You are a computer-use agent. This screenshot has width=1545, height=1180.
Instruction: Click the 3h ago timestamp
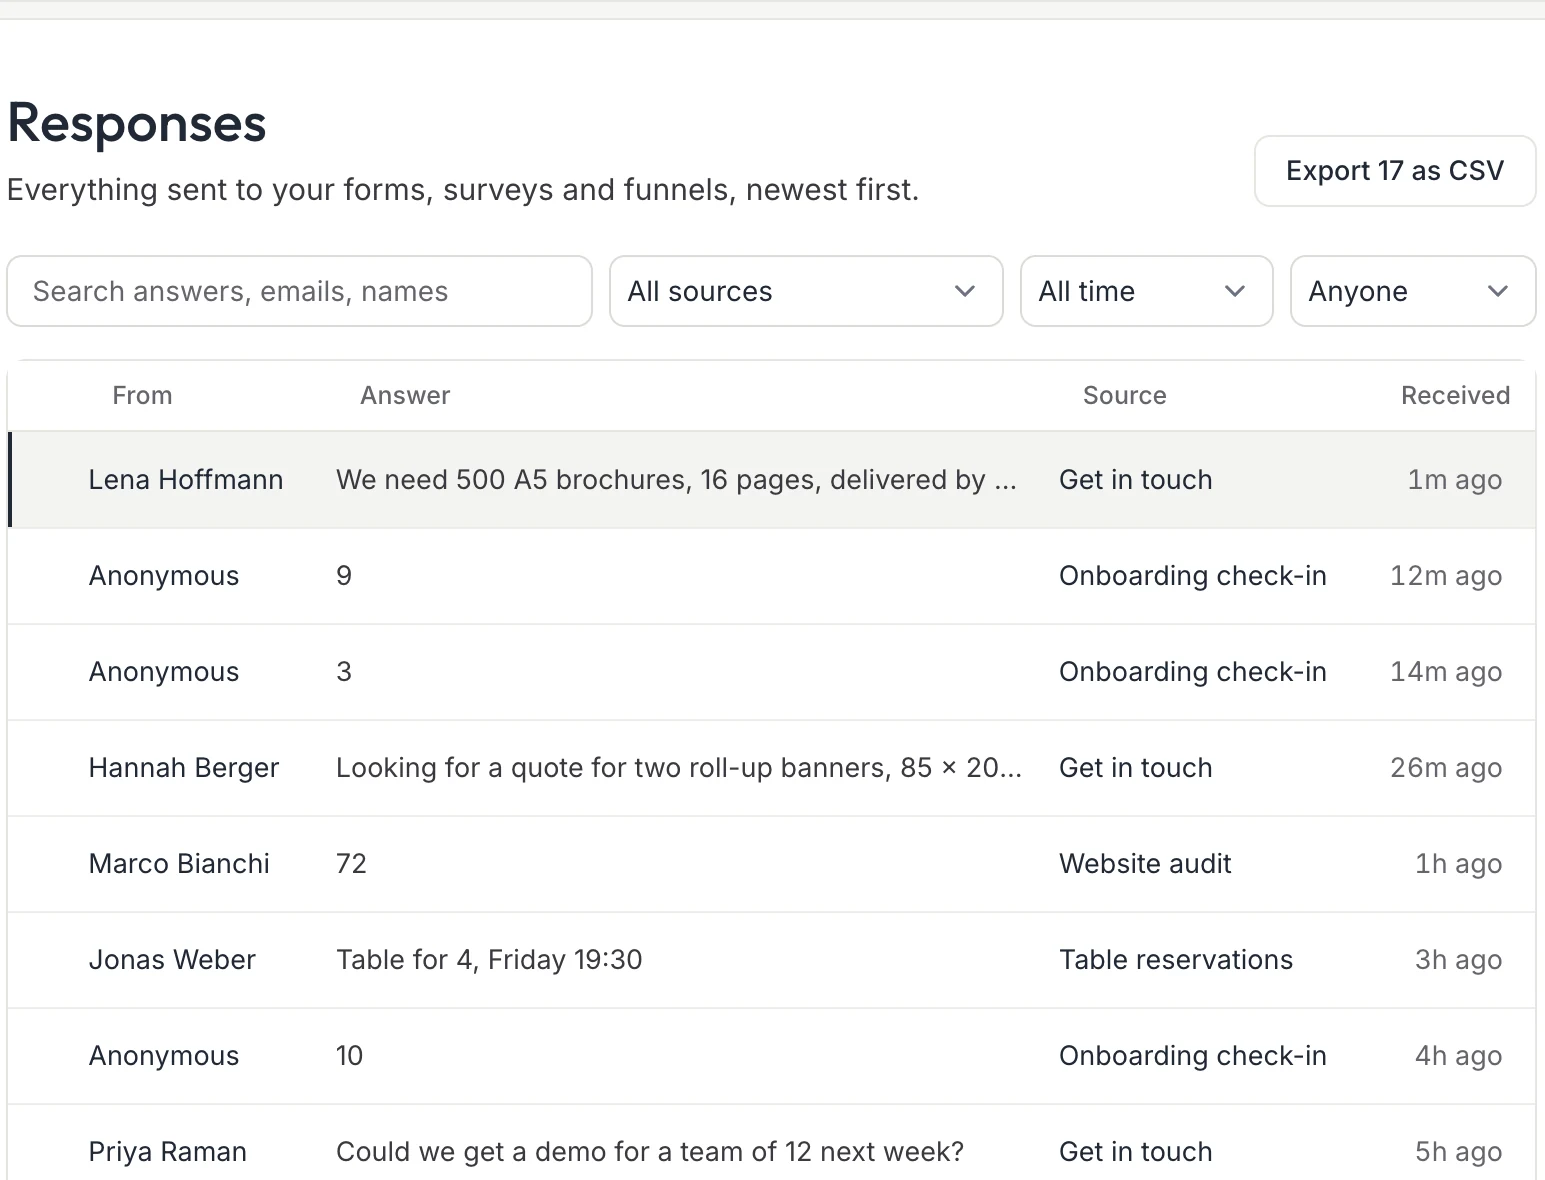pos(1459,960)
